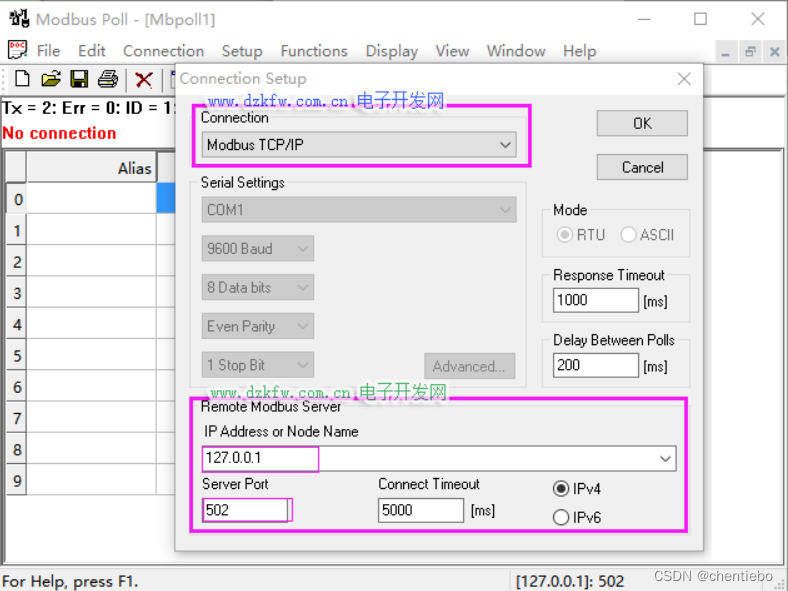Click the red 'No connection' status text

point(59,133)
